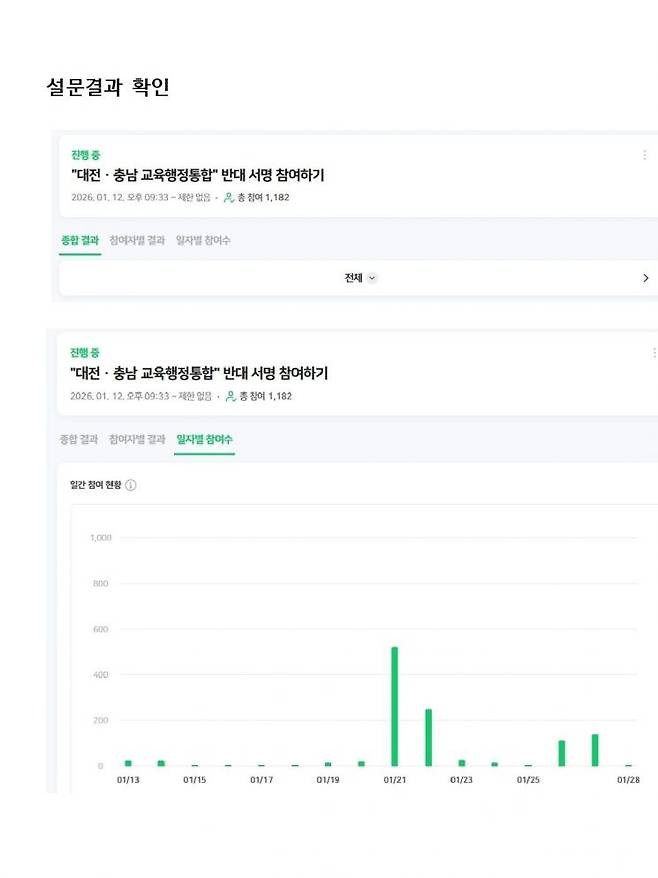Switch to 참여자별 결과 tab on first card
The height and width of the screenshot is (878, 658).
click(x=138, y=240)
